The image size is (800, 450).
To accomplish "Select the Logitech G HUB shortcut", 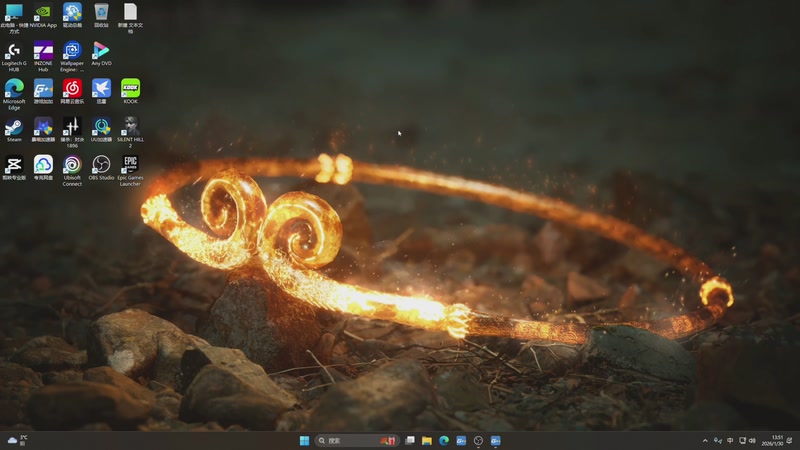I will (x=14, y=57).
